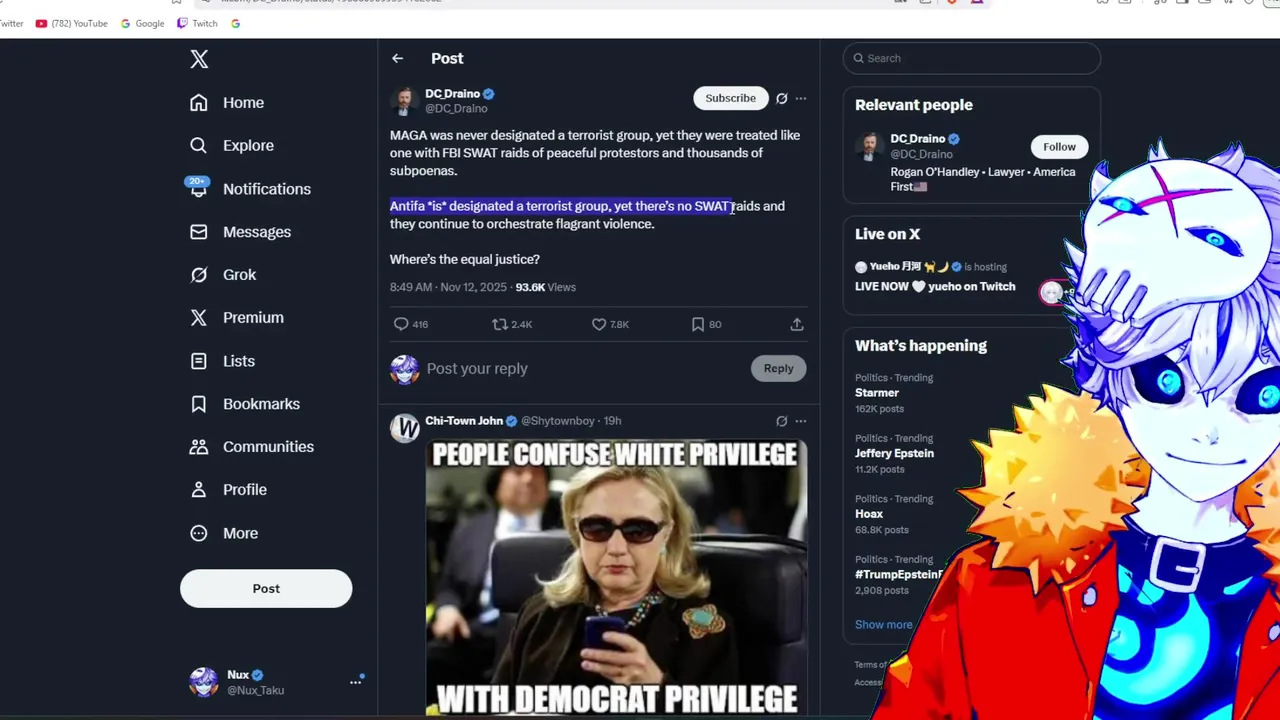Expand the Nux account menu dots

coord(355,682)
